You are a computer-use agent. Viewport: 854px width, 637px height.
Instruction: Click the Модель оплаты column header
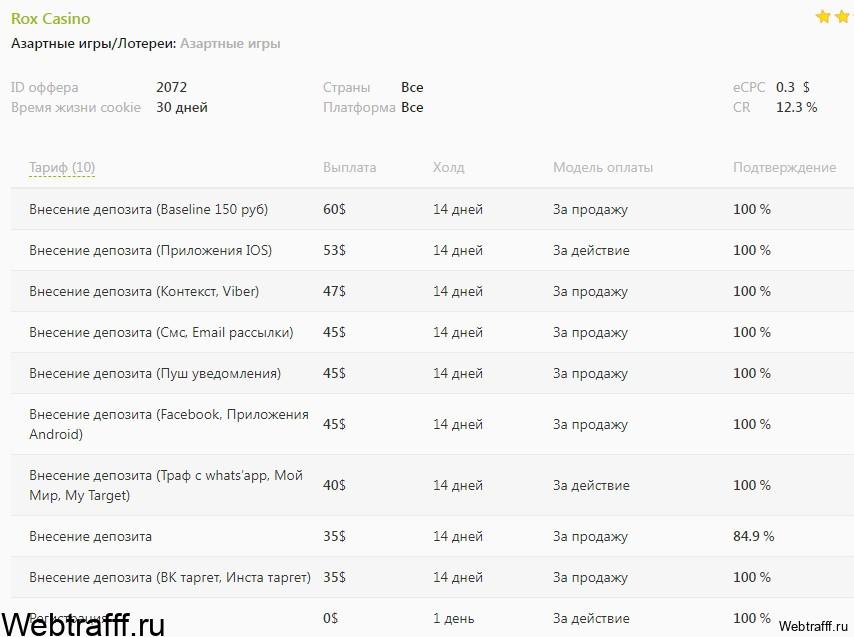603,168
